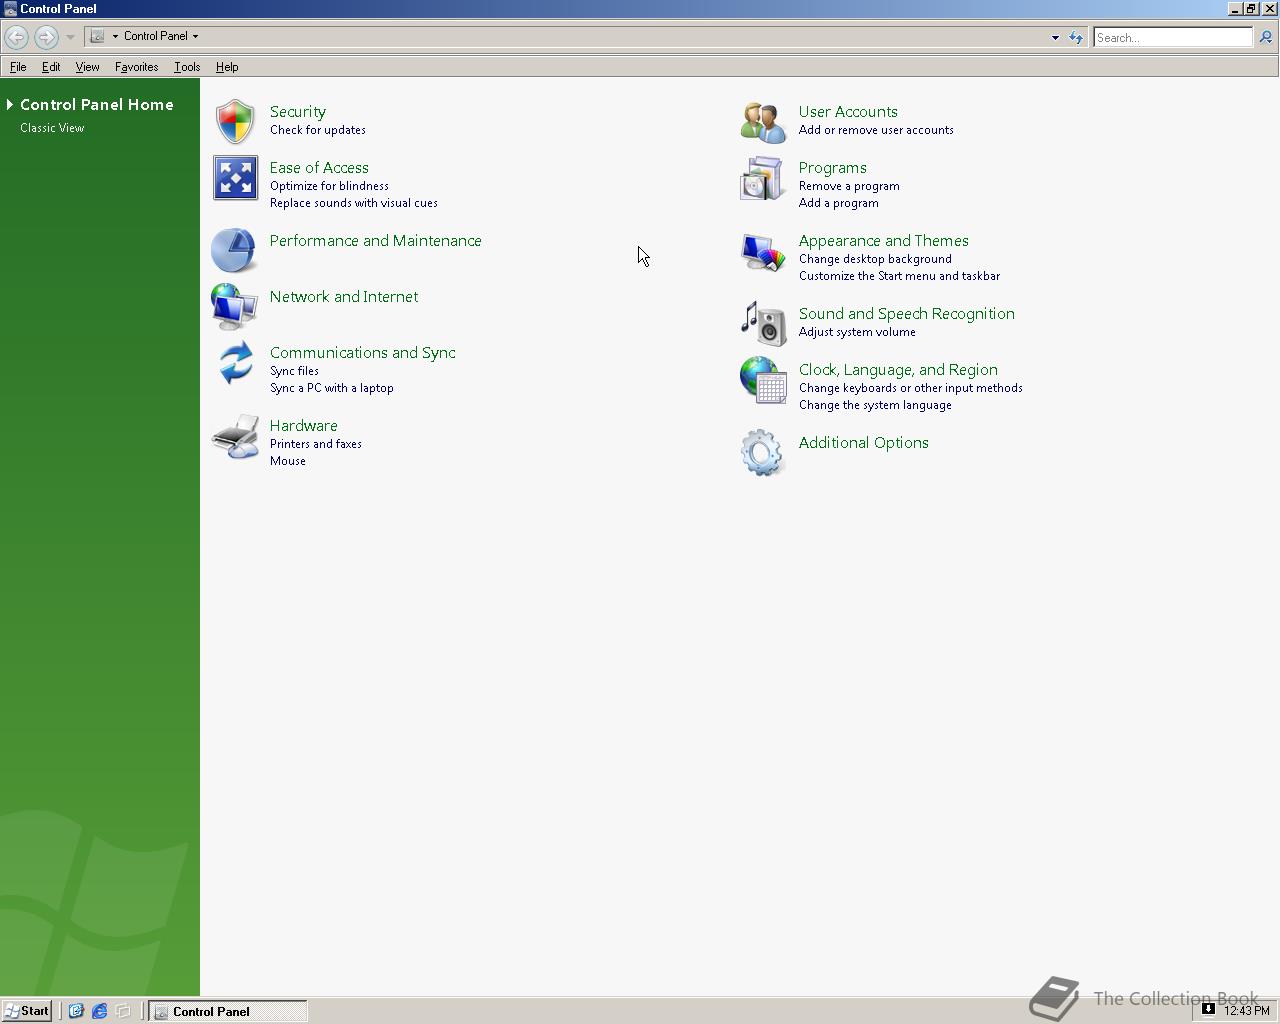
Task: Click the Refresh icon beside address bar
Action: (x=1076, y=37)
